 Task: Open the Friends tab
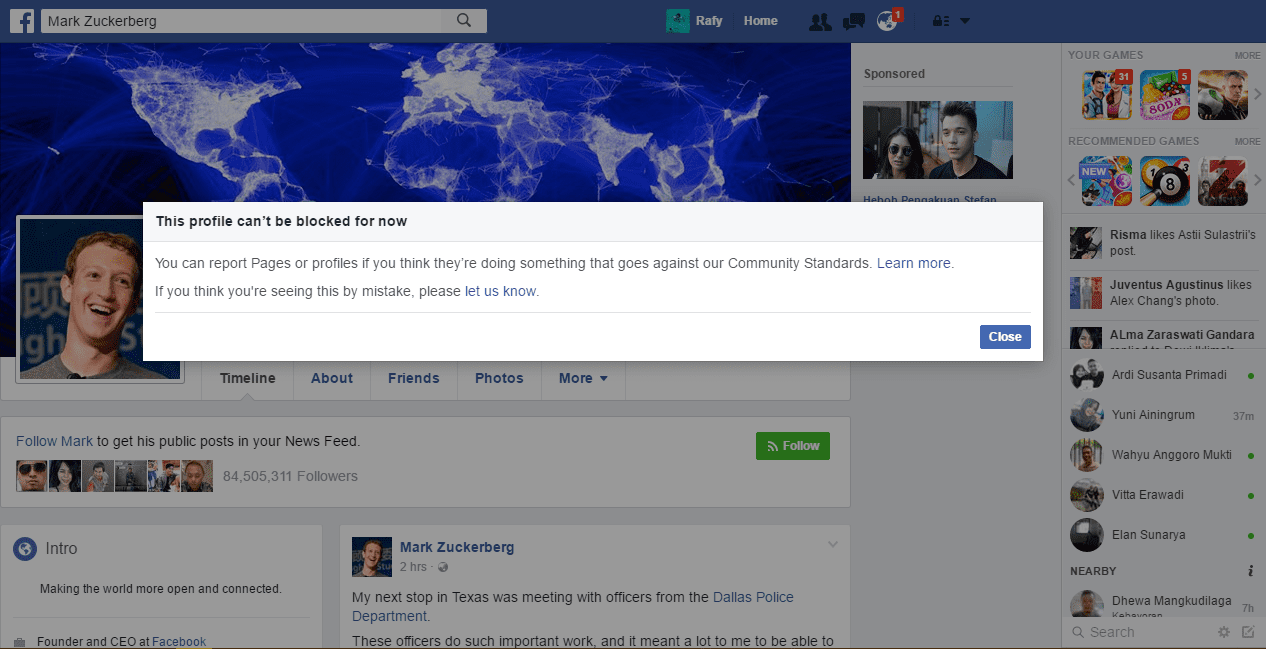pyautogui.click(x=414, y=378)
